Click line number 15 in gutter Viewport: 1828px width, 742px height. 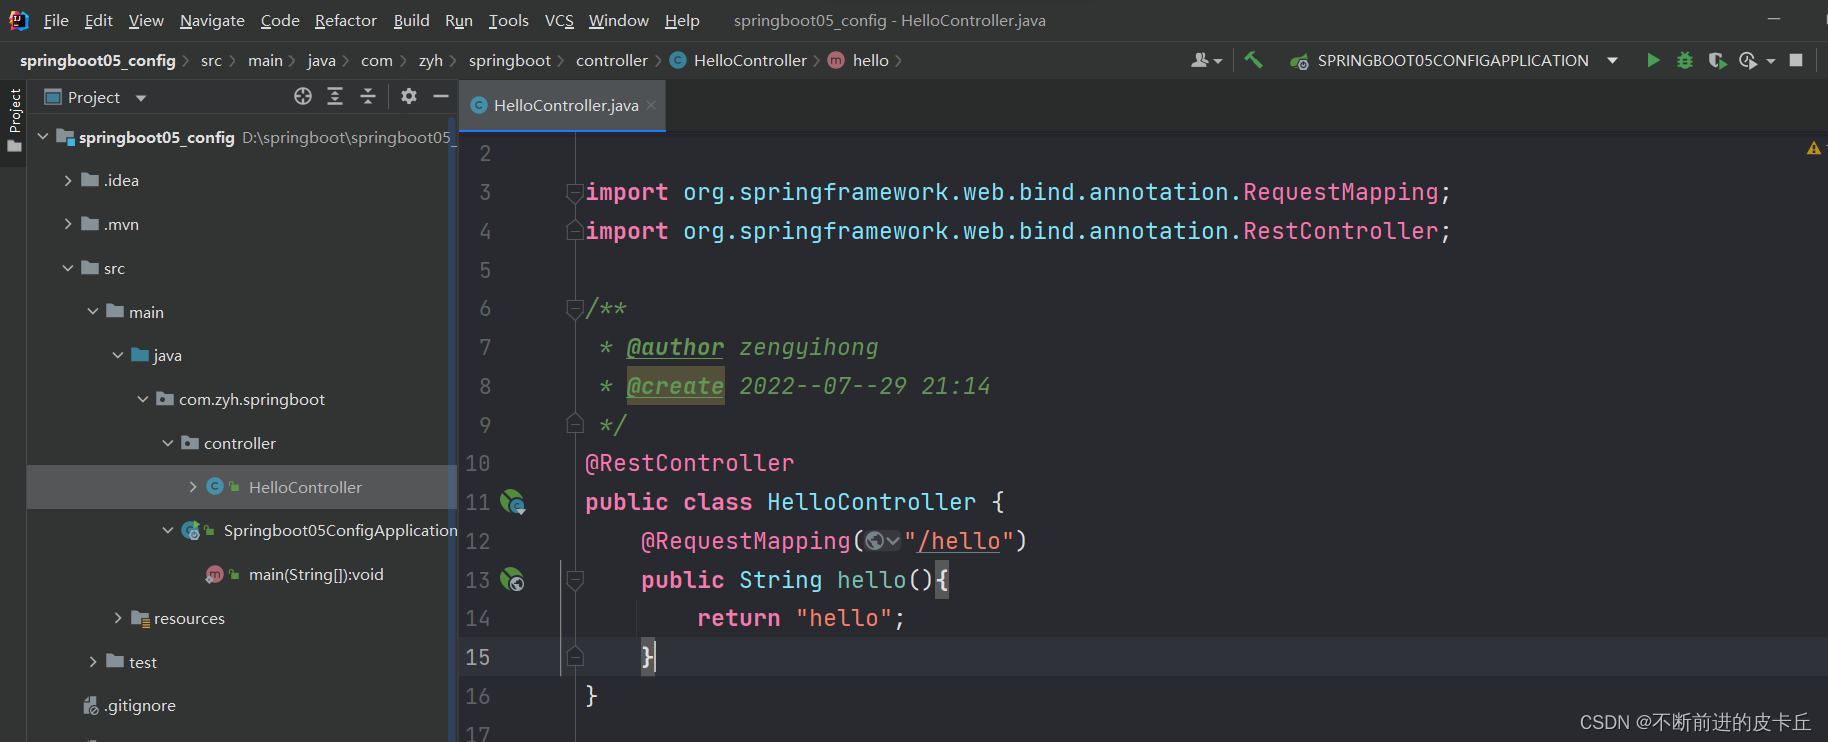pos(478,657)
